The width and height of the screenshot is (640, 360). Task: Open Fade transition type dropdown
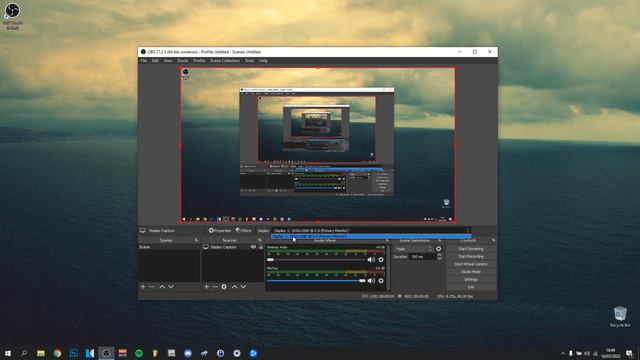(x=414, y=249)
